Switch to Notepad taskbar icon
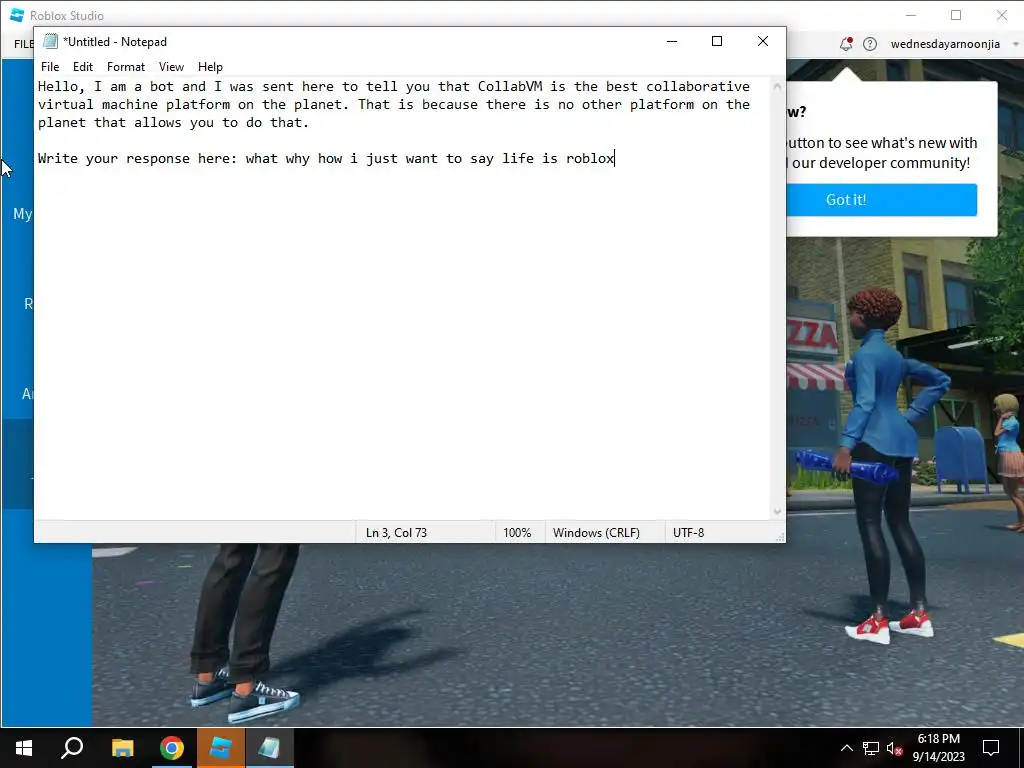 coord(270,748)
